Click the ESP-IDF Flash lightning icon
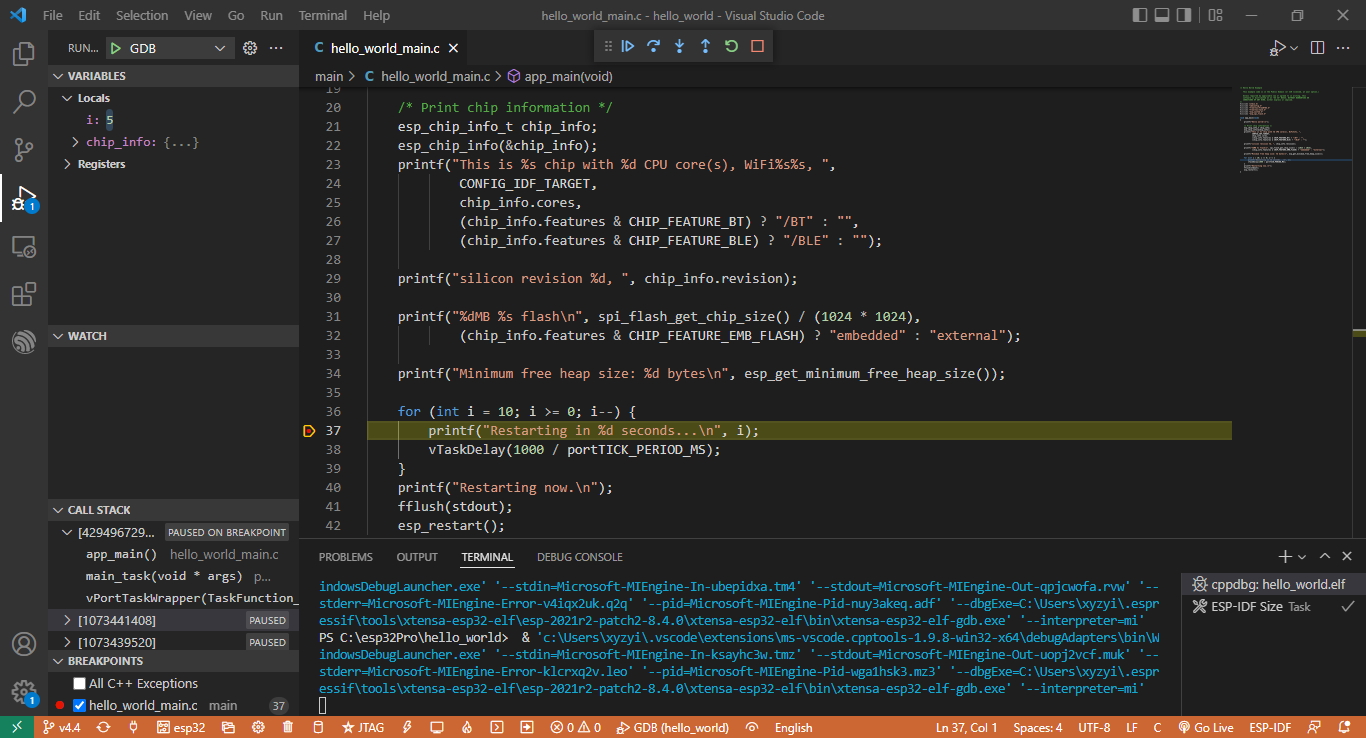Screen dimensions: 1366x738 tap(406, 728)
